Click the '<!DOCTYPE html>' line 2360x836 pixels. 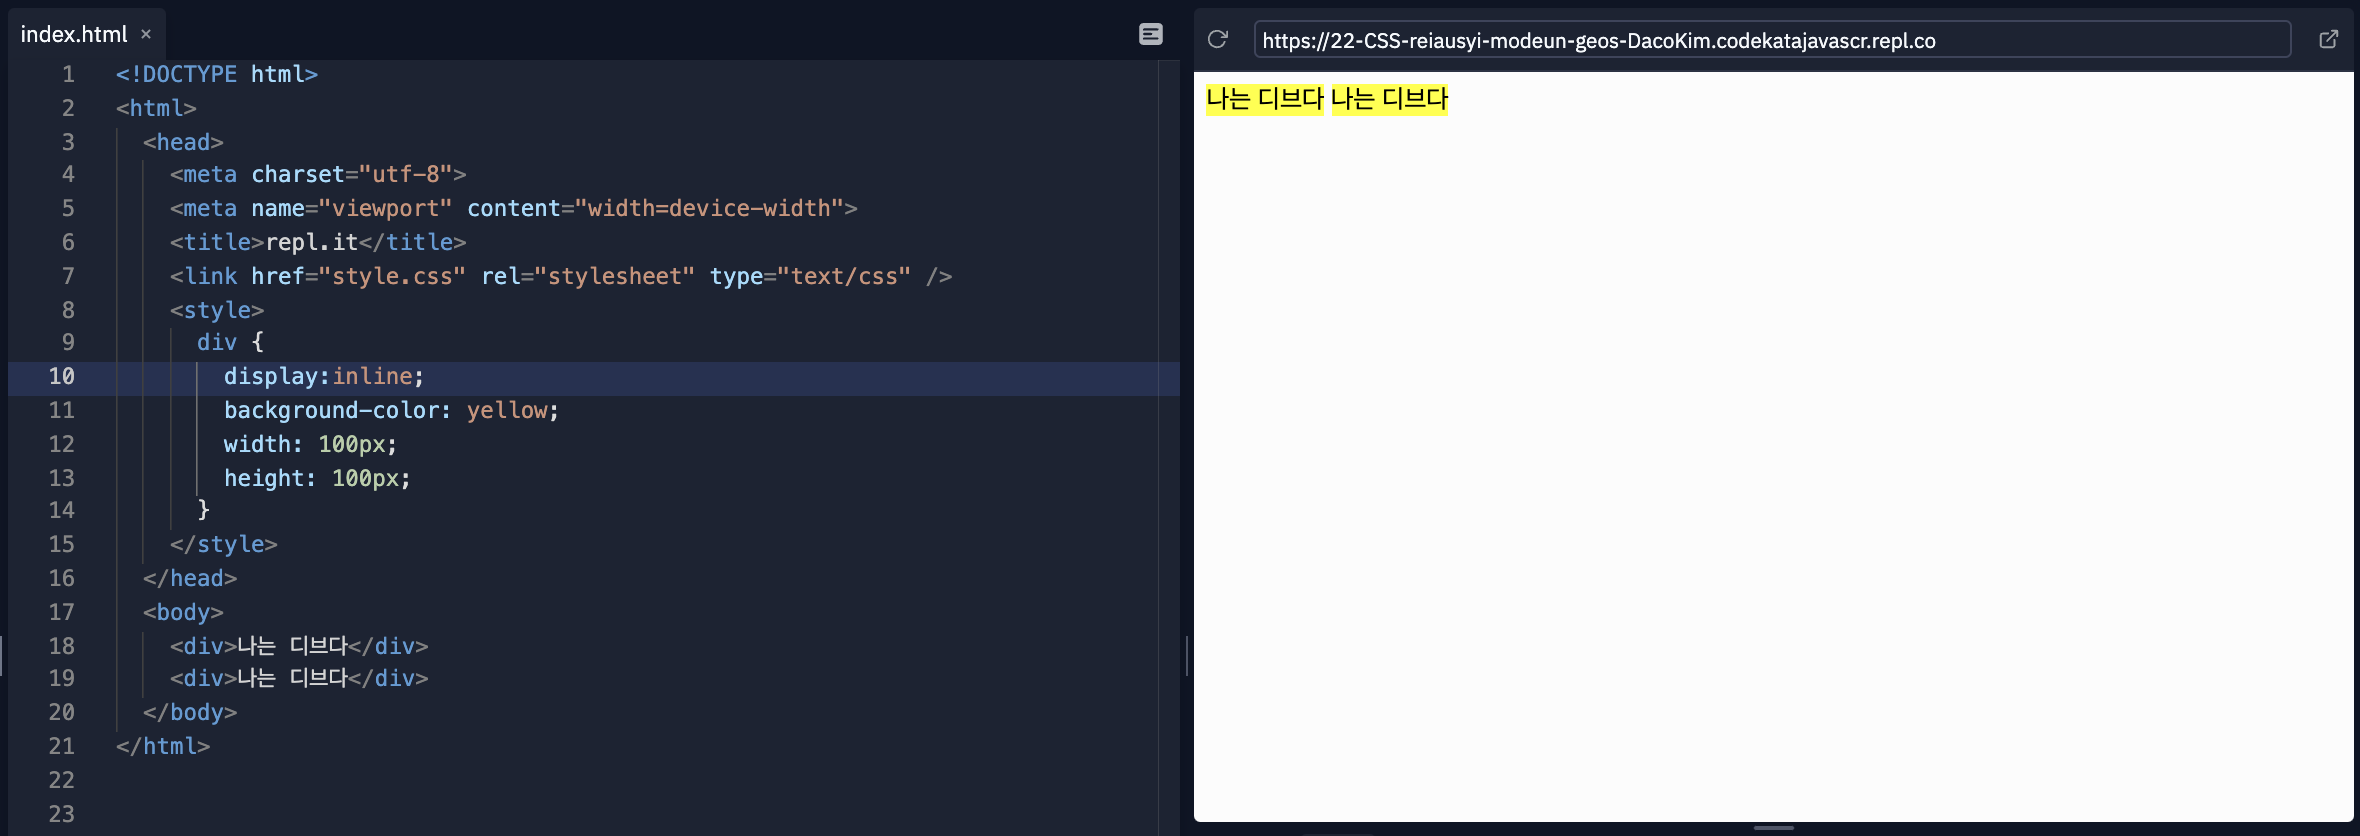[x=216, y=74]
